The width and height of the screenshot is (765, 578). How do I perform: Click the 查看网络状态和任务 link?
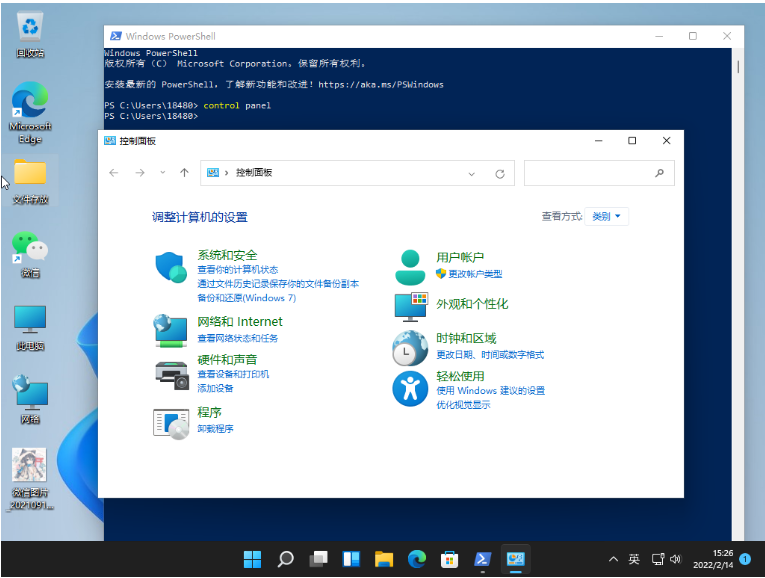click(238, 339)
